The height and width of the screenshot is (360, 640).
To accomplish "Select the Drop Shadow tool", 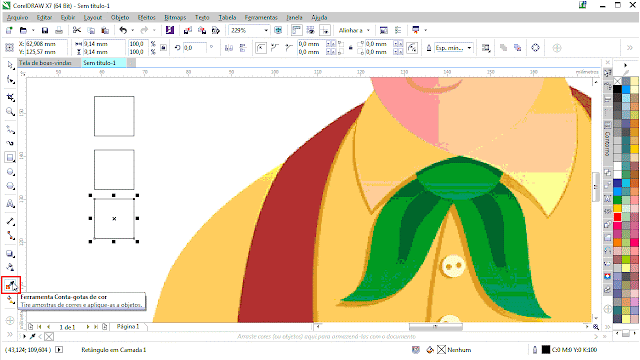I will click(x=10, y=253).
